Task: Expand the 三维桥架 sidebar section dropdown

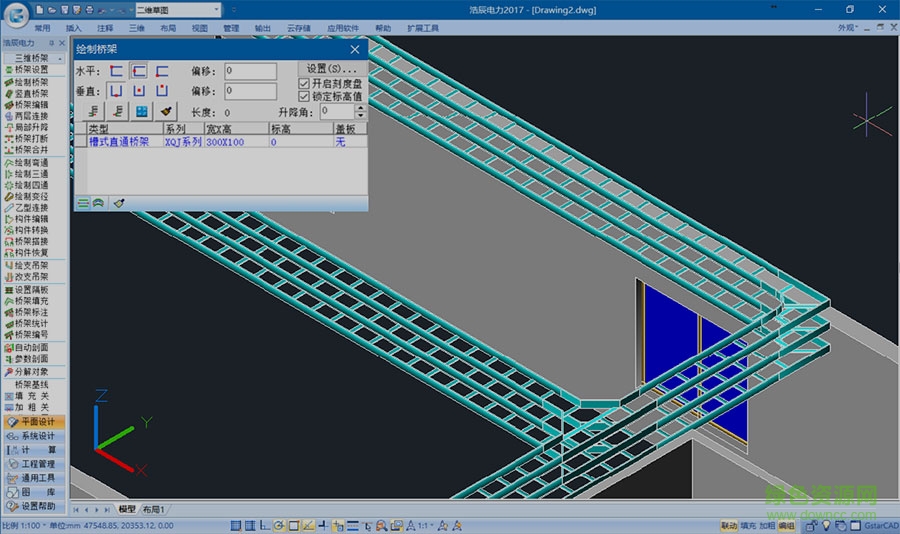Action: [x=61, y=58]
